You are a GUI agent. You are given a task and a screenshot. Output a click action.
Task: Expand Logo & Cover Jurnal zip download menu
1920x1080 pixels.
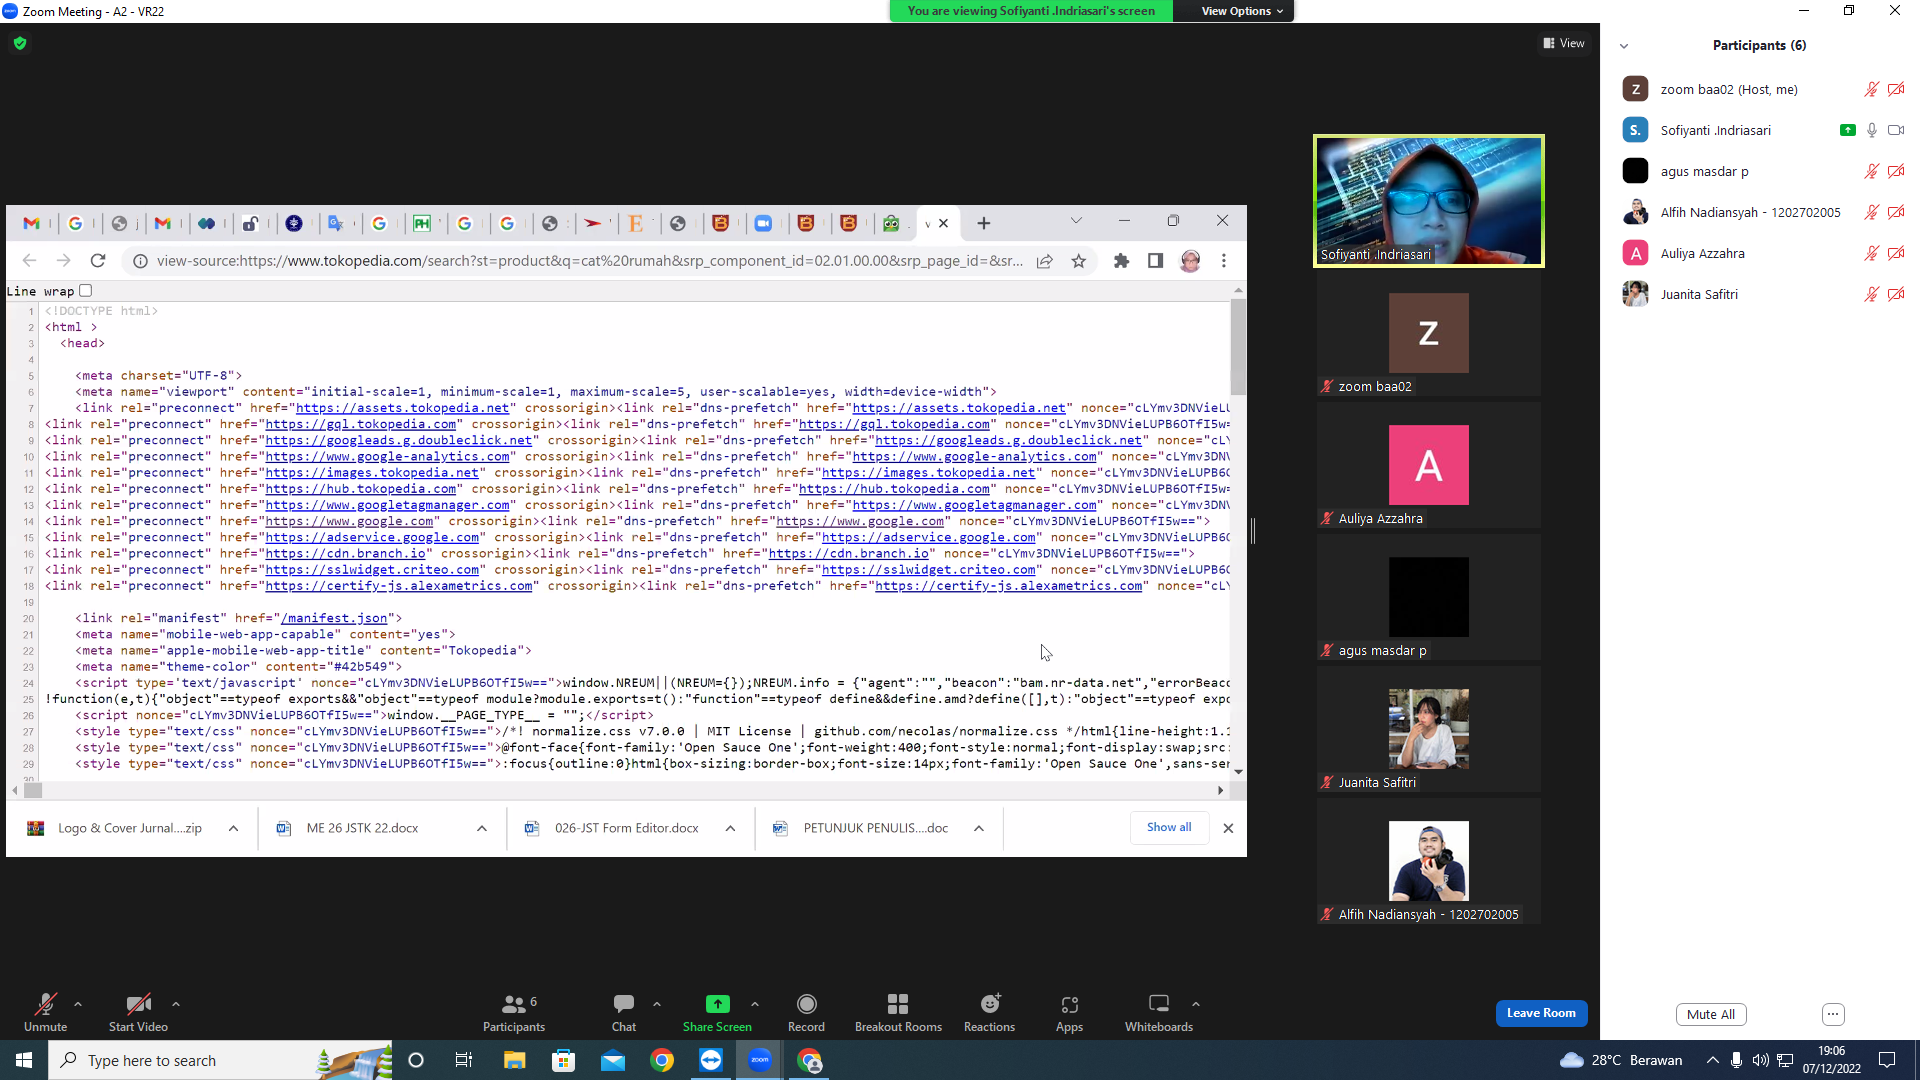(x=233, y=828)
